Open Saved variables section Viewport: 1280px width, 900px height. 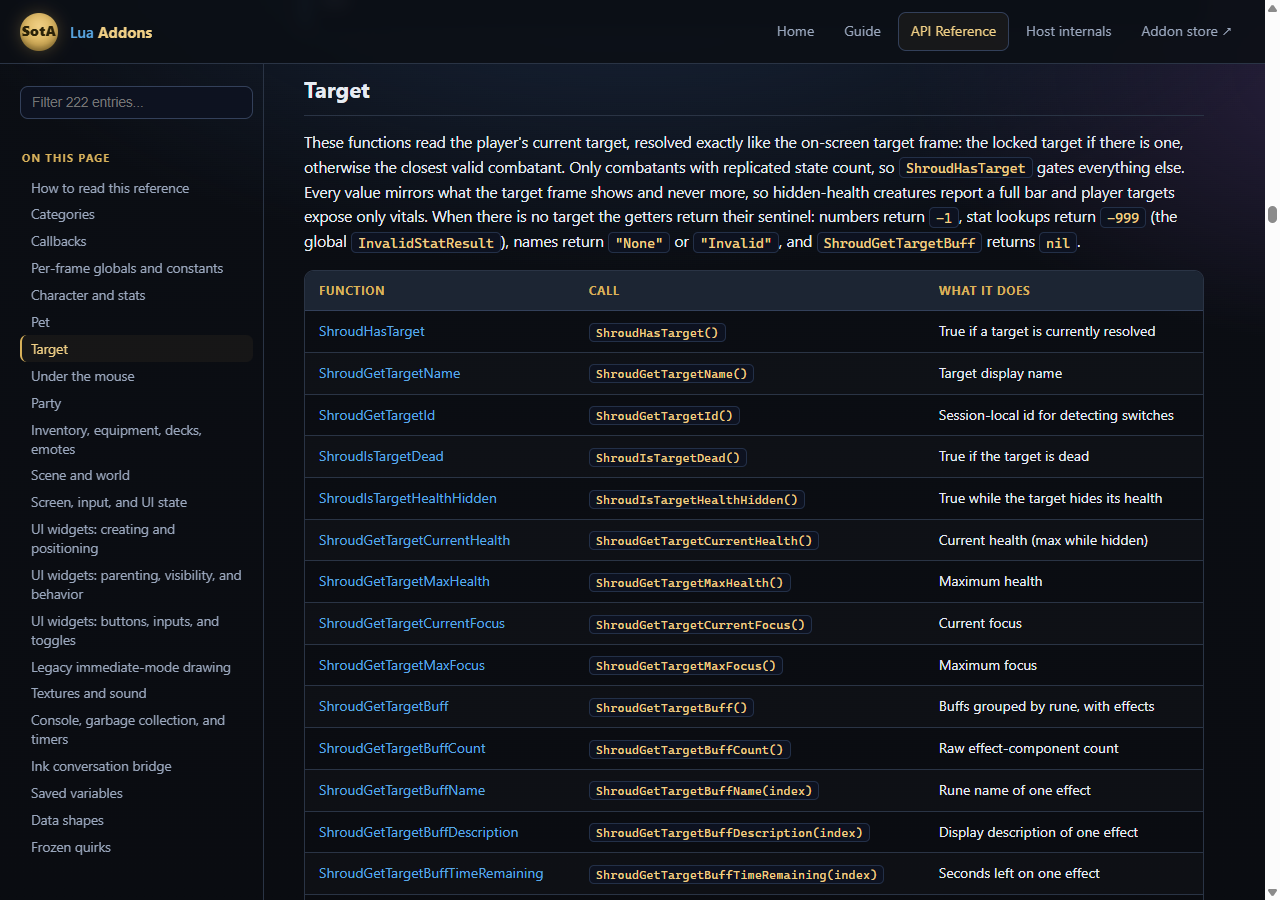point(77,793)
